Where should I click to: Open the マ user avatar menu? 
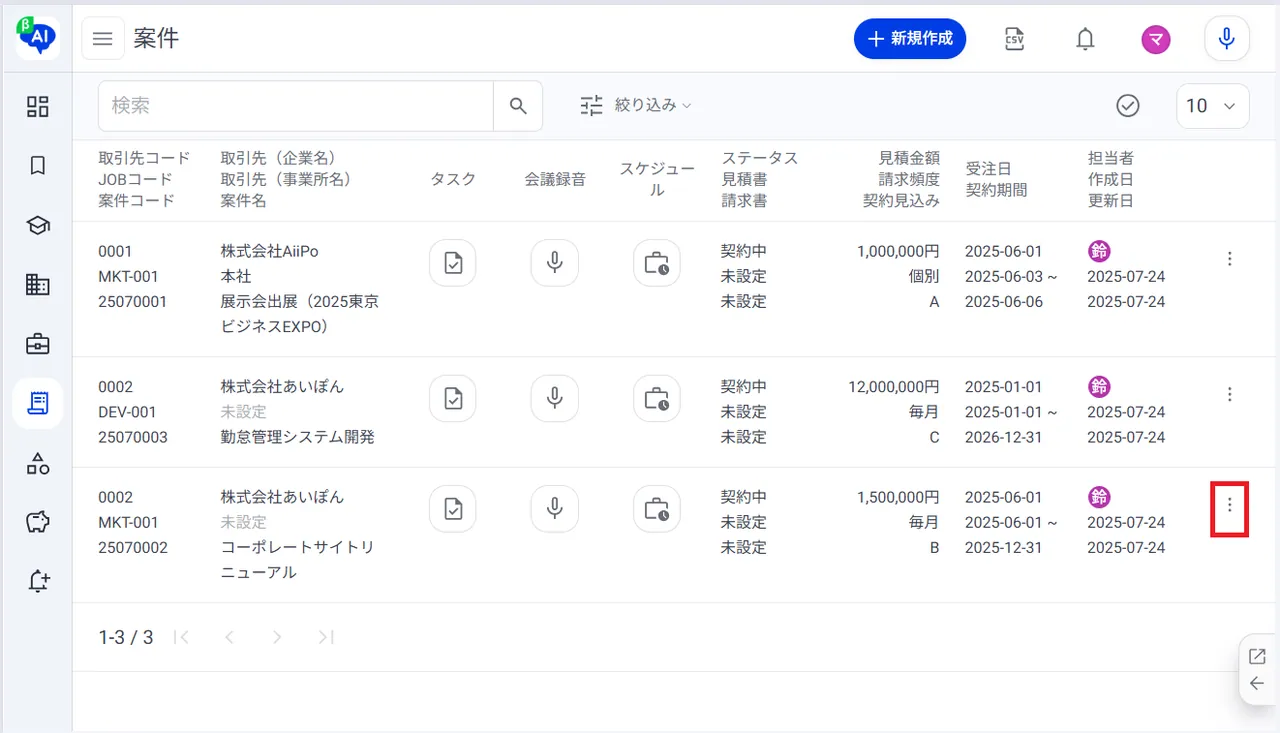(x=1156, y=39)
